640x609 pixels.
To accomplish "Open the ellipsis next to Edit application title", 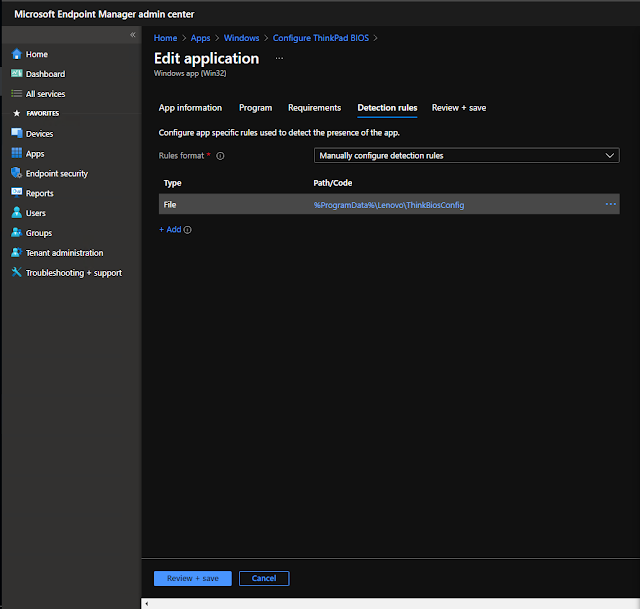I will (x=279, y=58).
